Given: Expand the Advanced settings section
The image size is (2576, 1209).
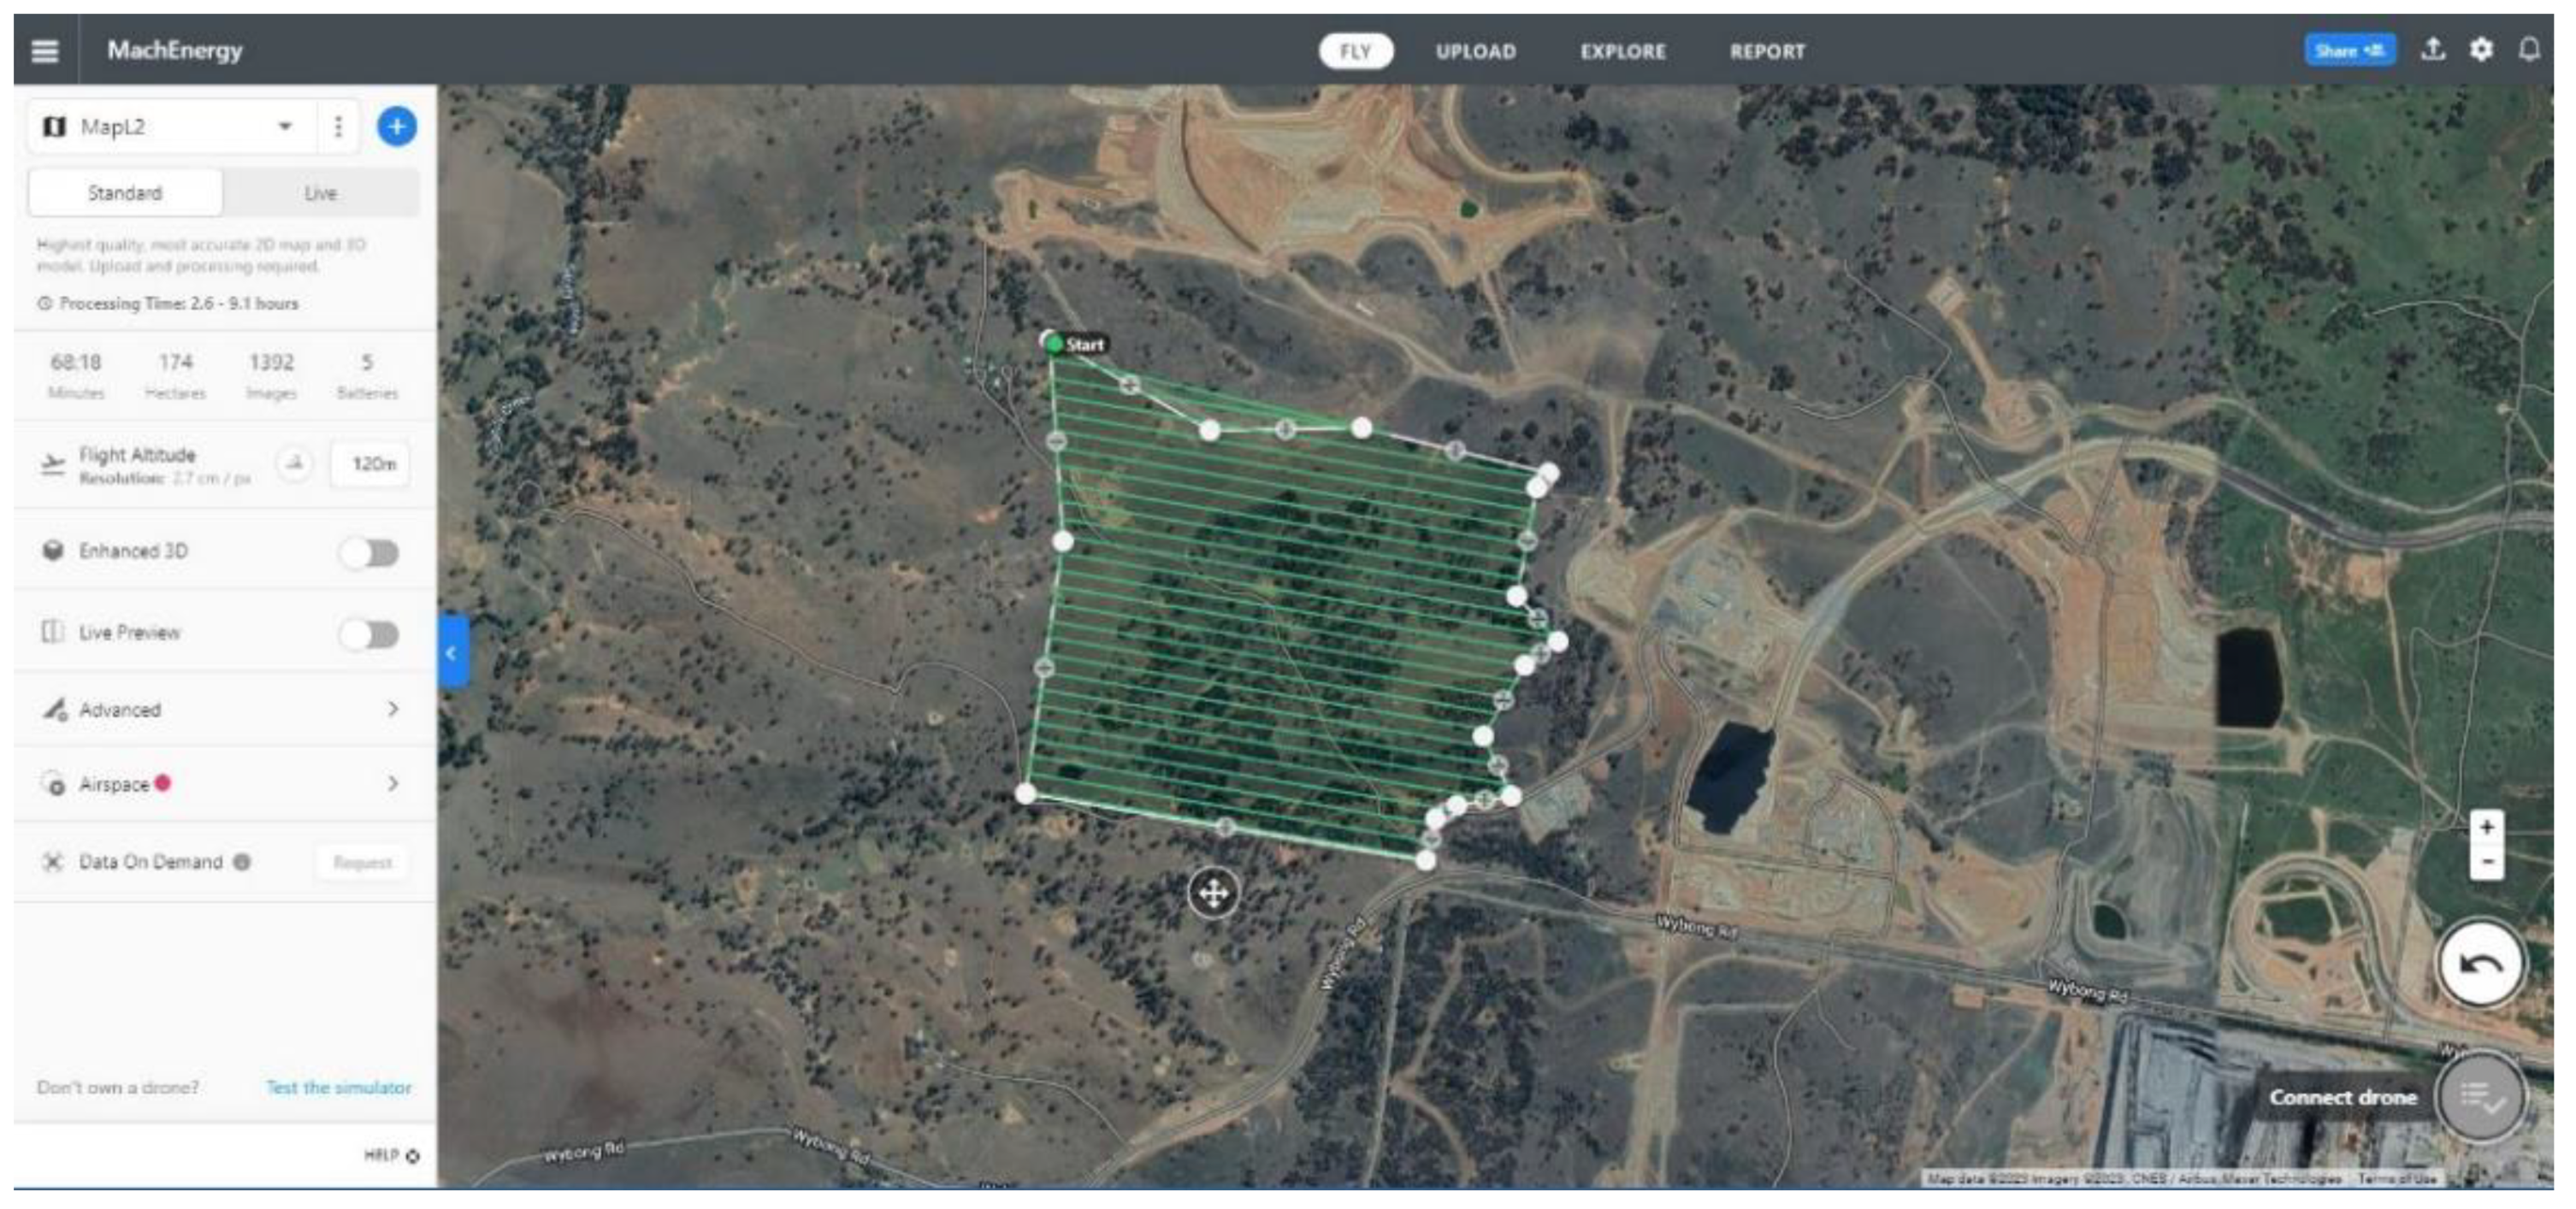Looking at the screenshot, I should pyautogui.click(x=392, y=710).
